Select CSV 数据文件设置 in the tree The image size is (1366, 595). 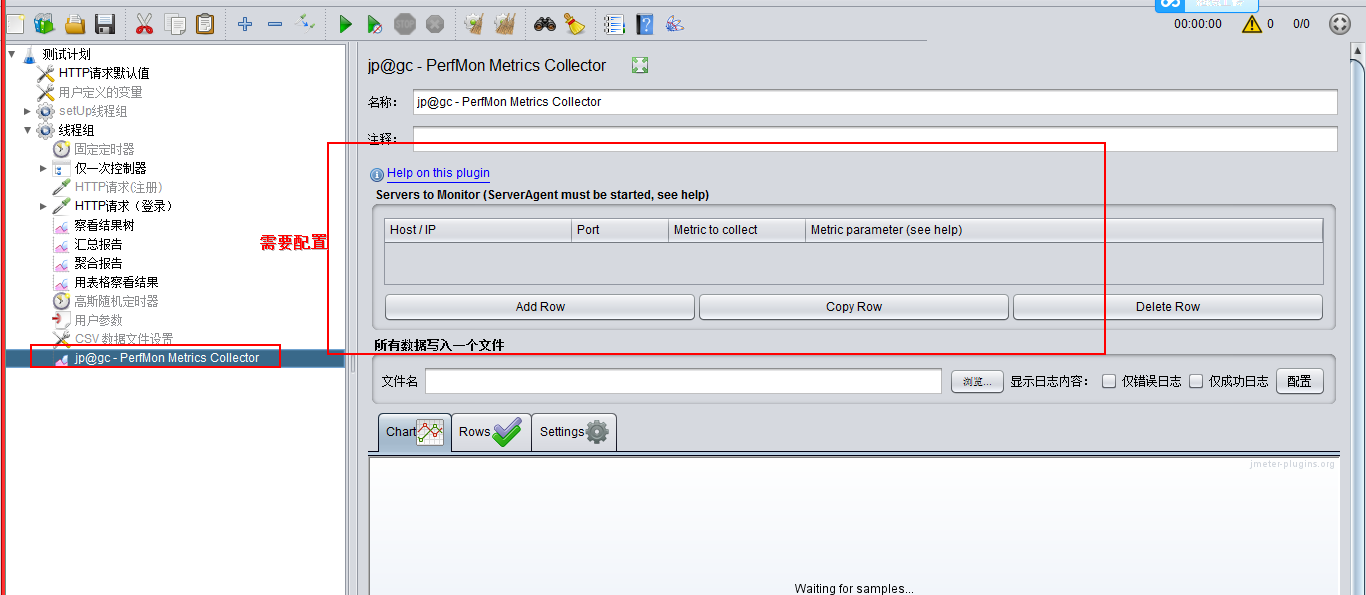(x=123, y=339)
